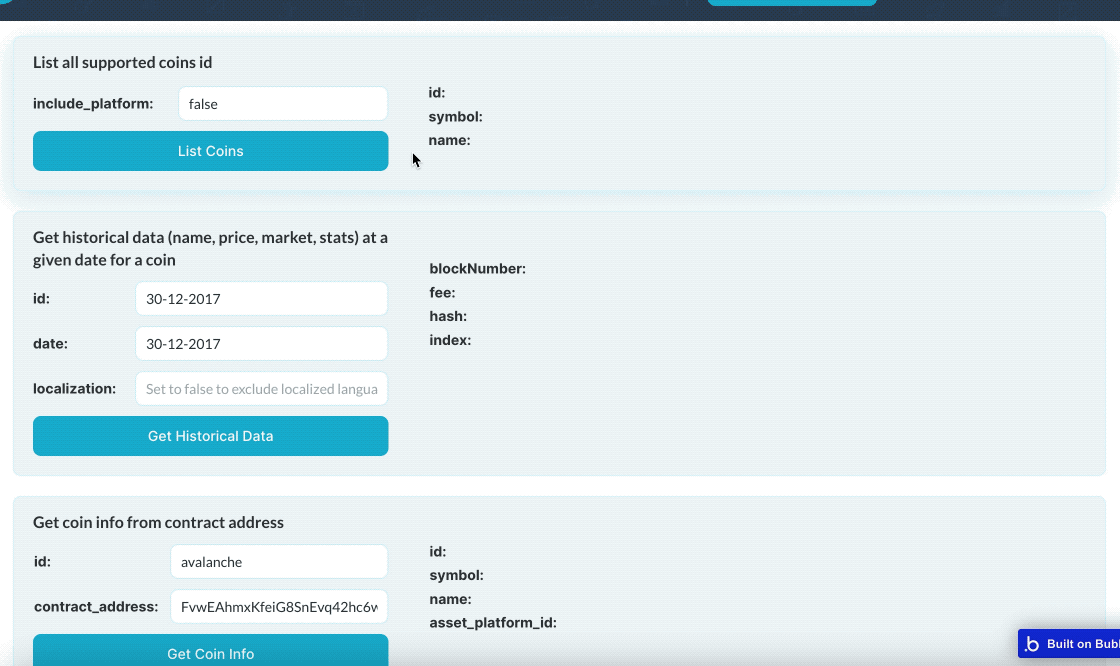Click the date: label

point(50,344)
